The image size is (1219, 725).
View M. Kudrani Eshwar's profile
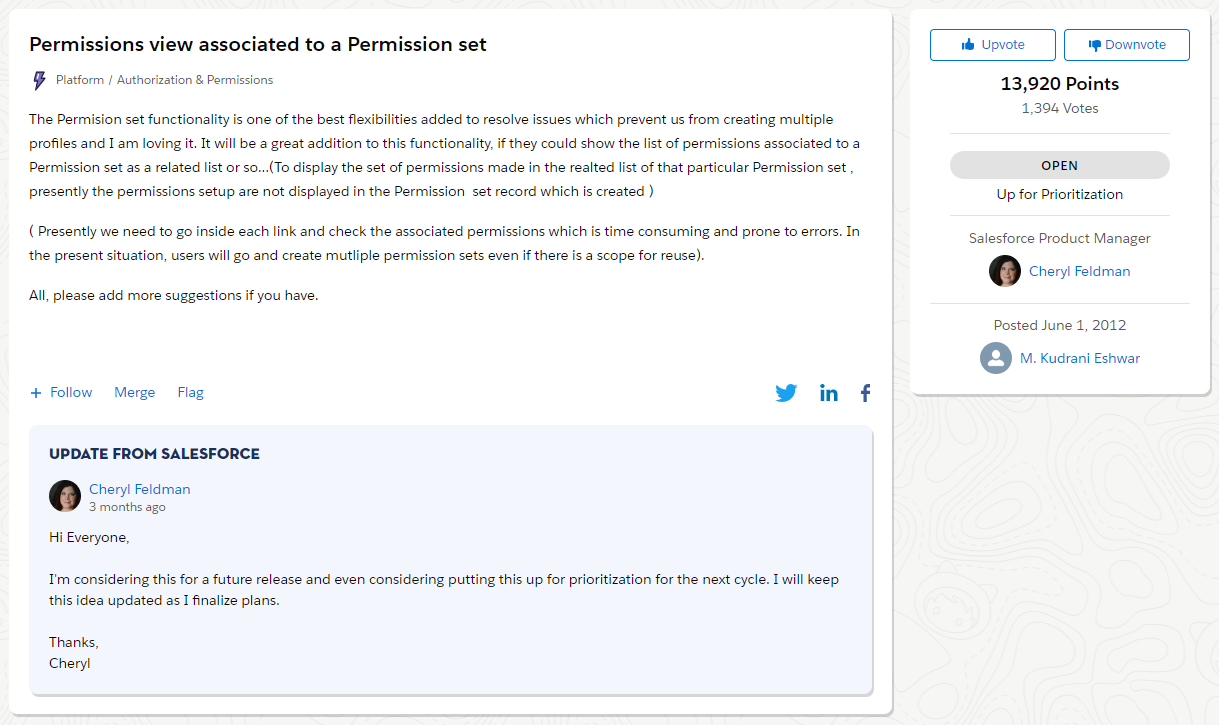coord(1079,358)
